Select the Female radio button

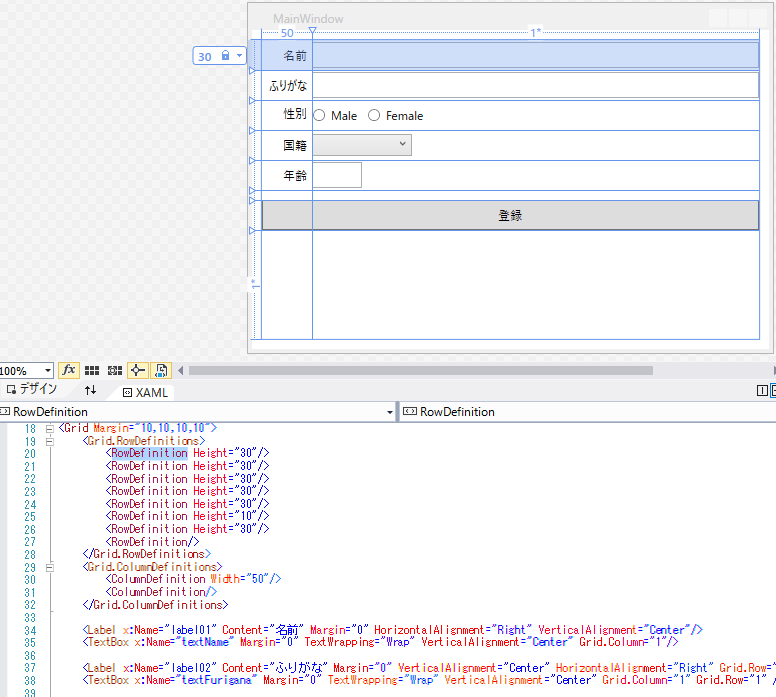(374, 115)
